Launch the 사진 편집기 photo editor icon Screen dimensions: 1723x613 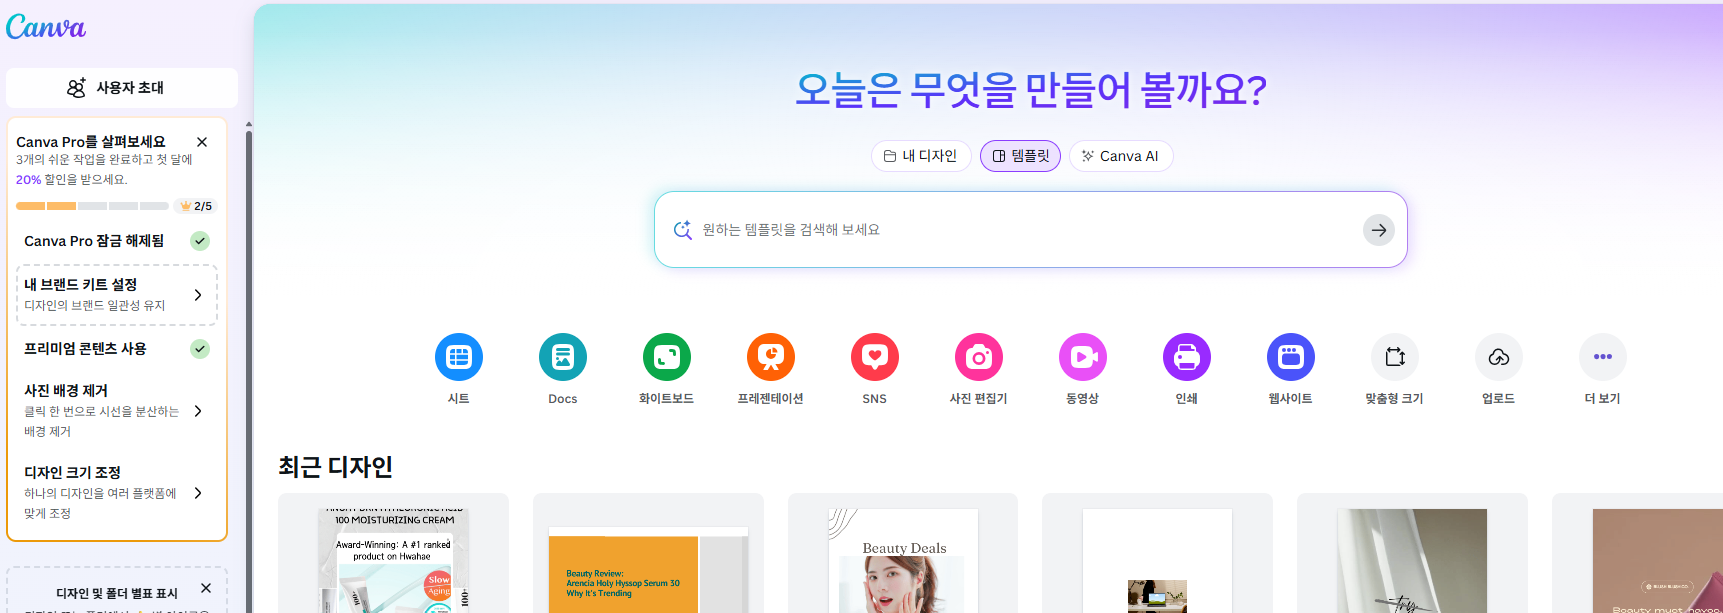(x=979, y=357)
